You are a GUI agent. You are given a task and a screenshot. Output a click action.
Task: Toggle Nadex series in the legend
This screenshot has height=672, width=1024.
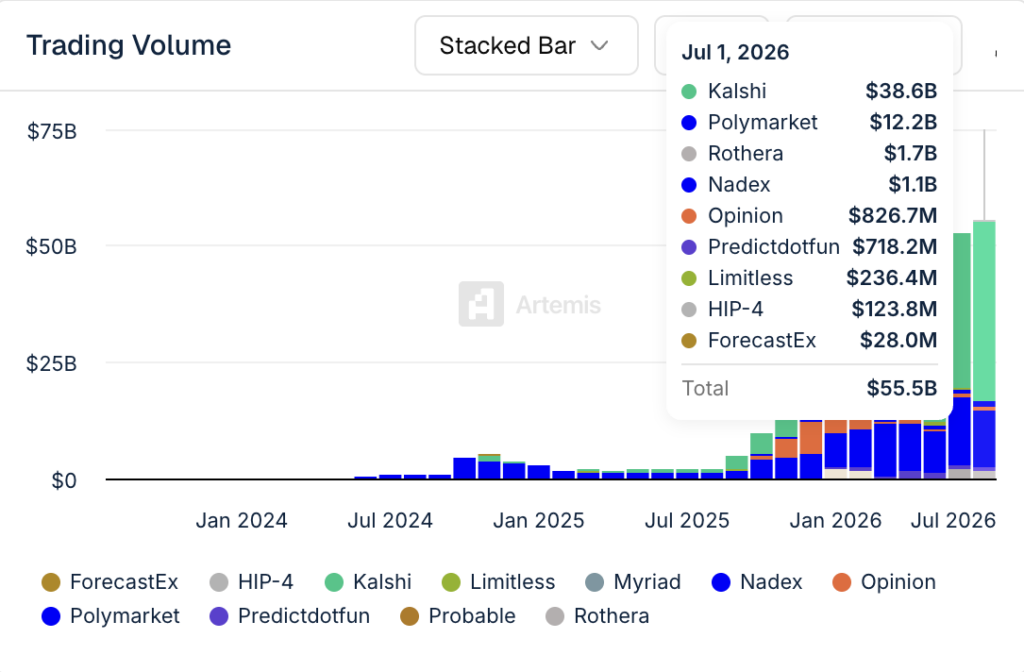pyautogui.click(x=757, y=582)
